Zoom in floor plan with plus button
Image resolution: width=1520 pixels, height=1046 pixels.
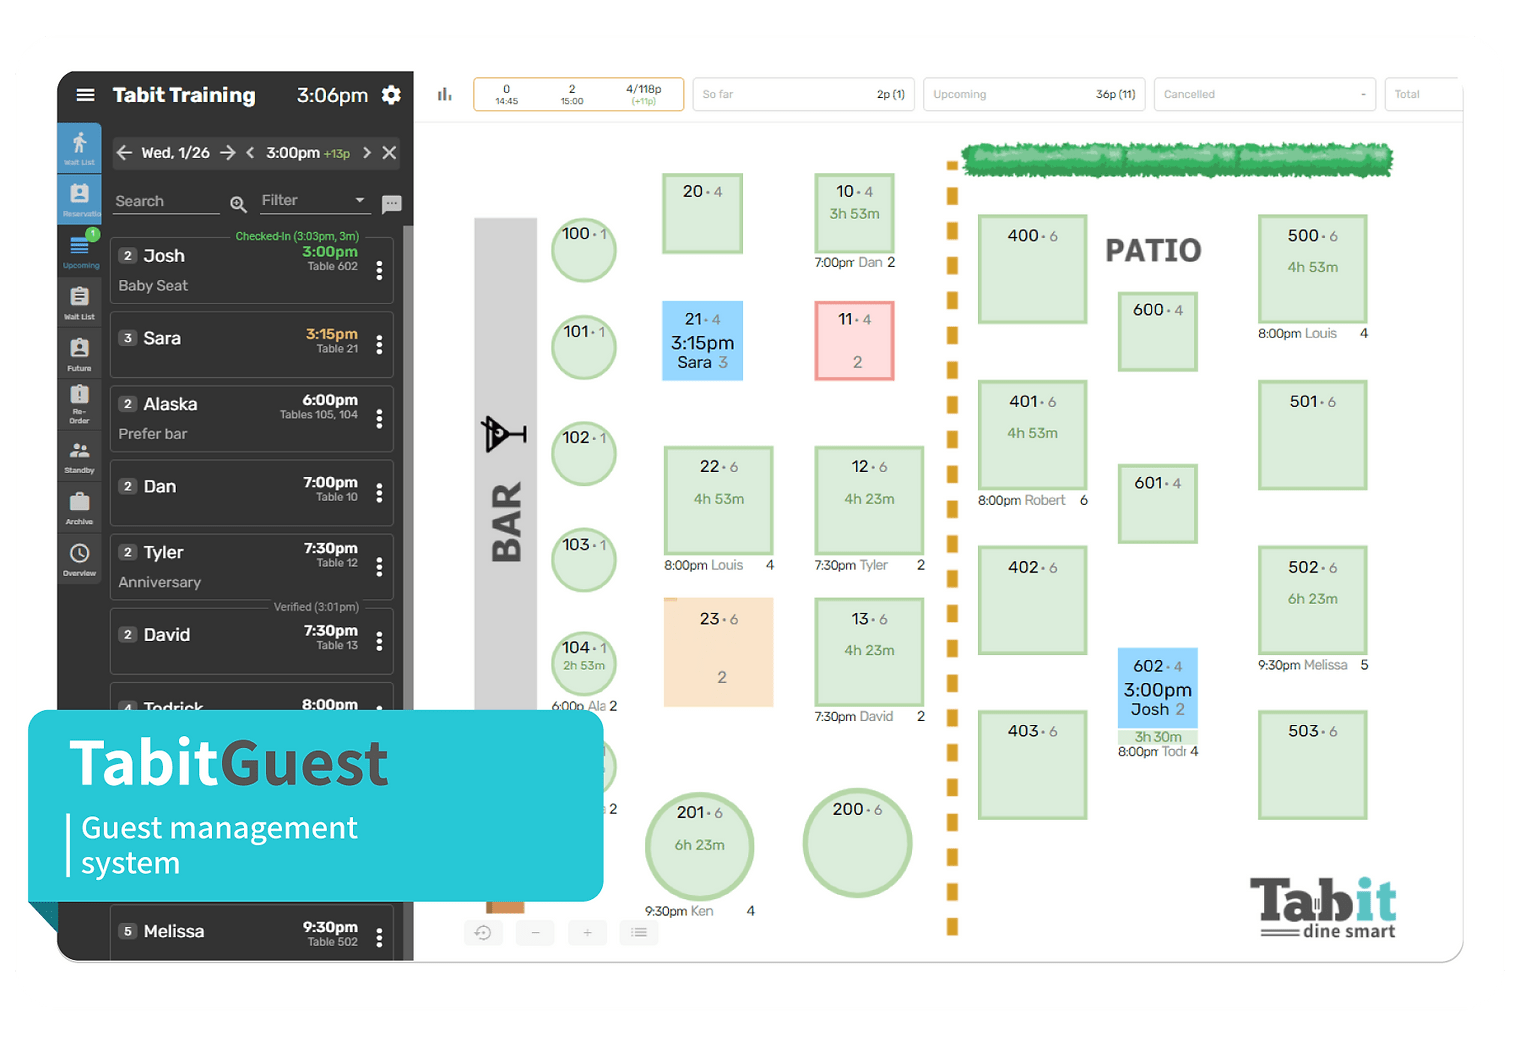587,932
